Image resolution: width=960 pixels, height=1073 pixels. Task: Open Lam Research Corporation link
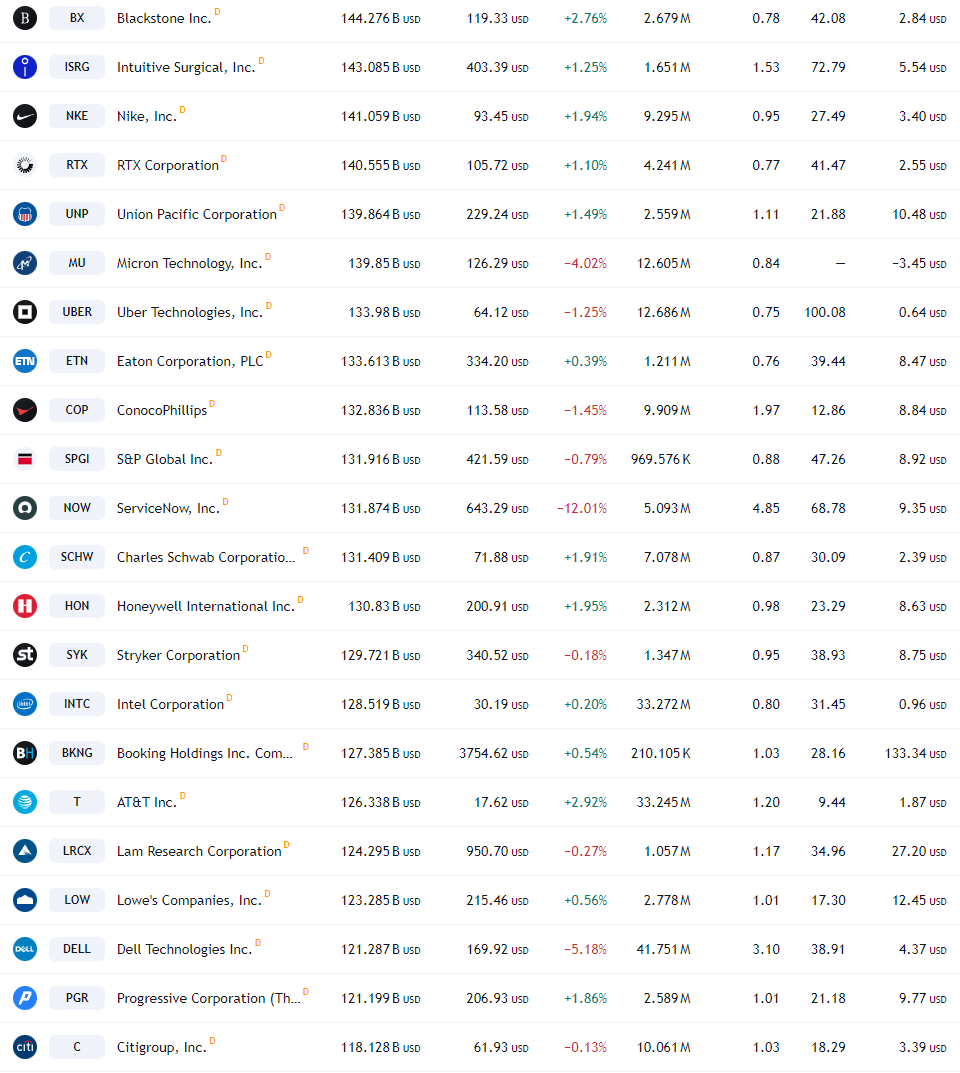[199, 851]
